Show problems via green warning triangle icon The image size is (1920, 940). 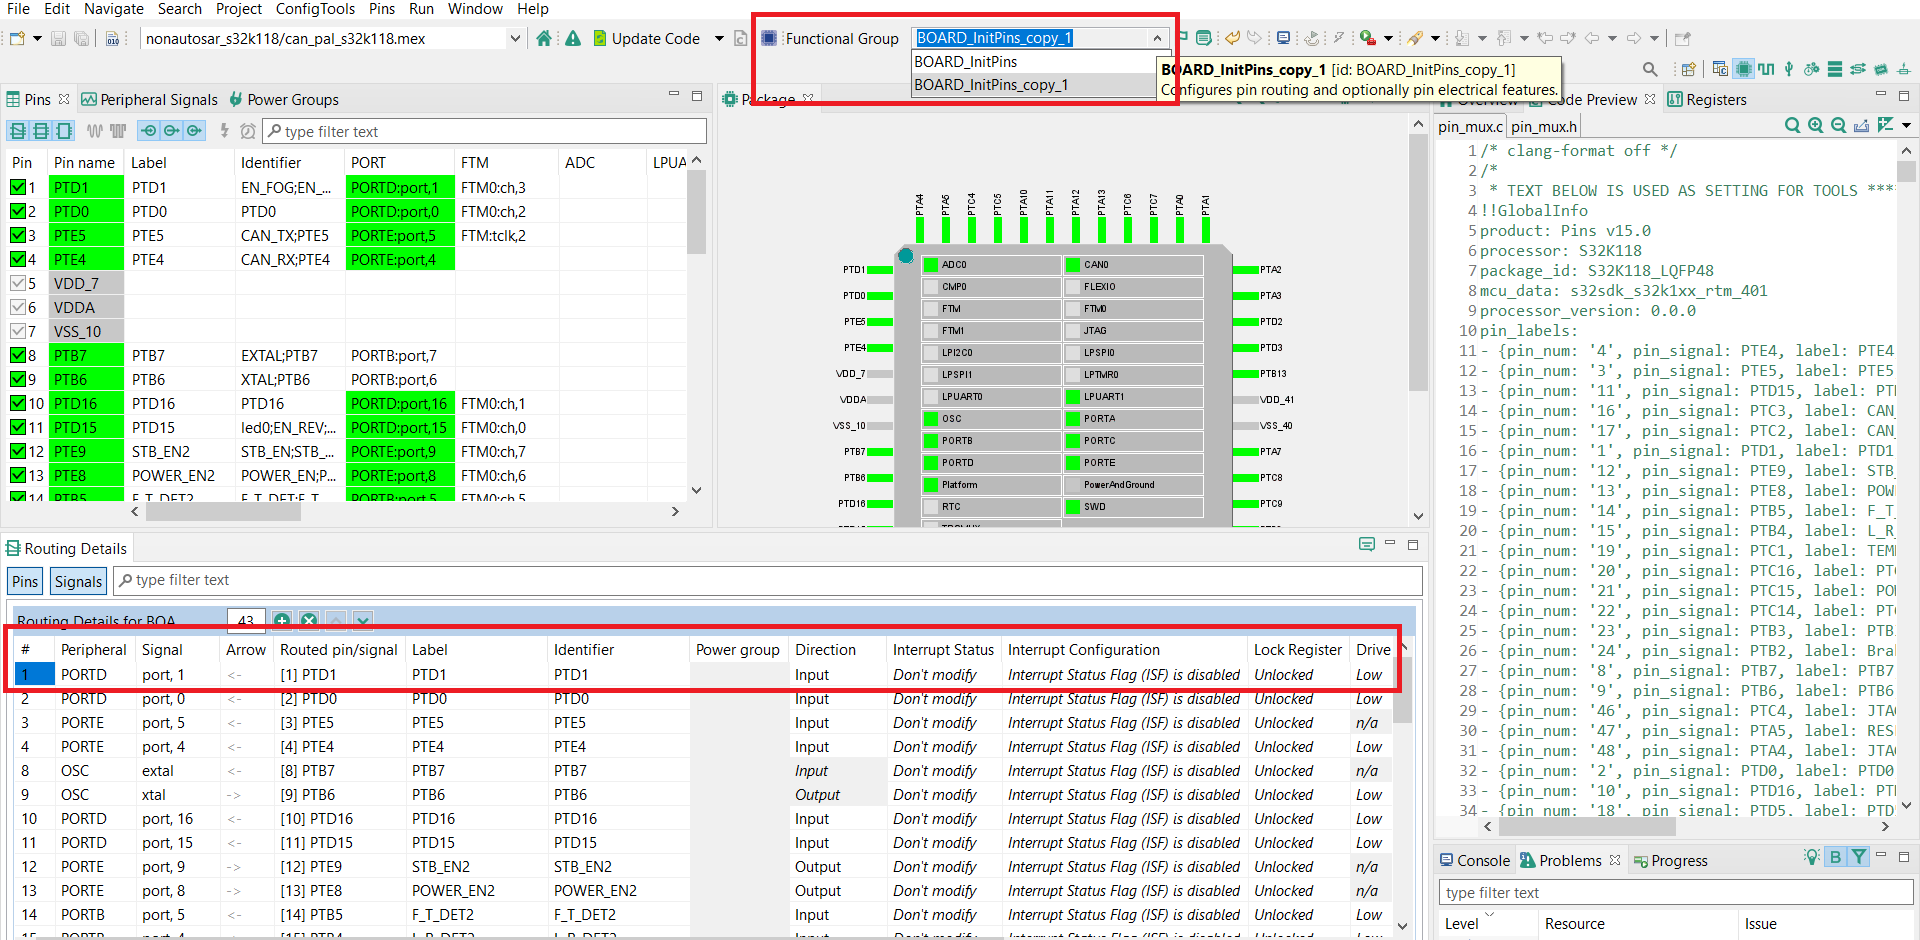(573, 38)
